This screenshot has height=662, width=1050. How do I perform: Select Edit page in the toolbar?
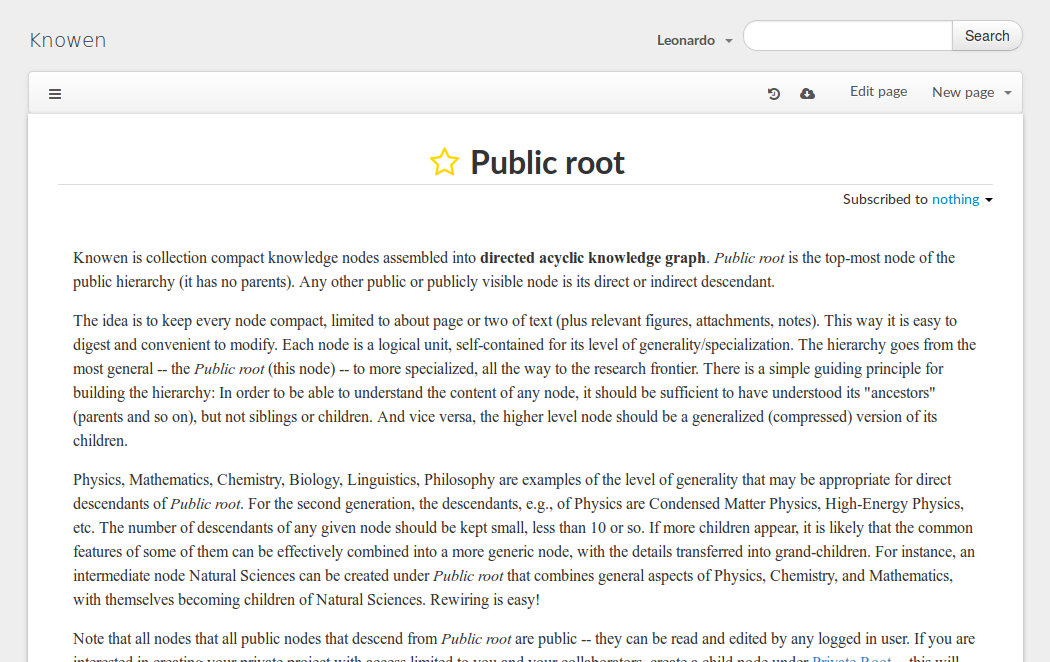[878, 92]
